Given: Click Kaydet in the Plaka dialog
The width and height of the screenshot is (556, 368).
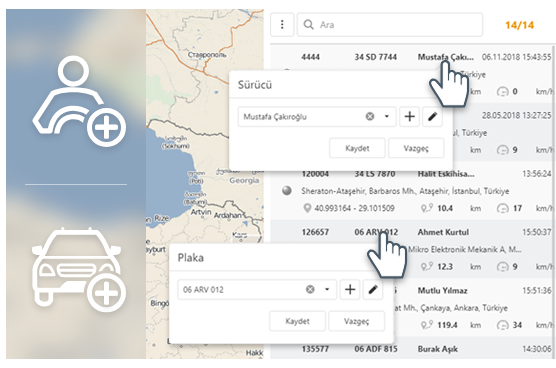Looking at the screenshot, I should (298, 321).
